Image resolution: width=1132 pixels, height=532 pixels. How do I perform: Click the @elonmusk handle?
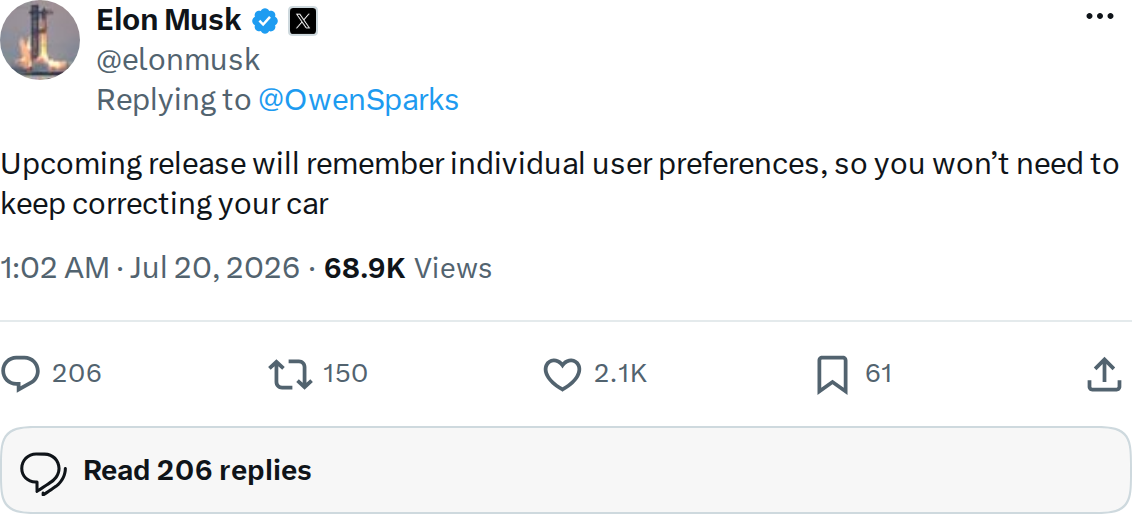tap(178, 60)
